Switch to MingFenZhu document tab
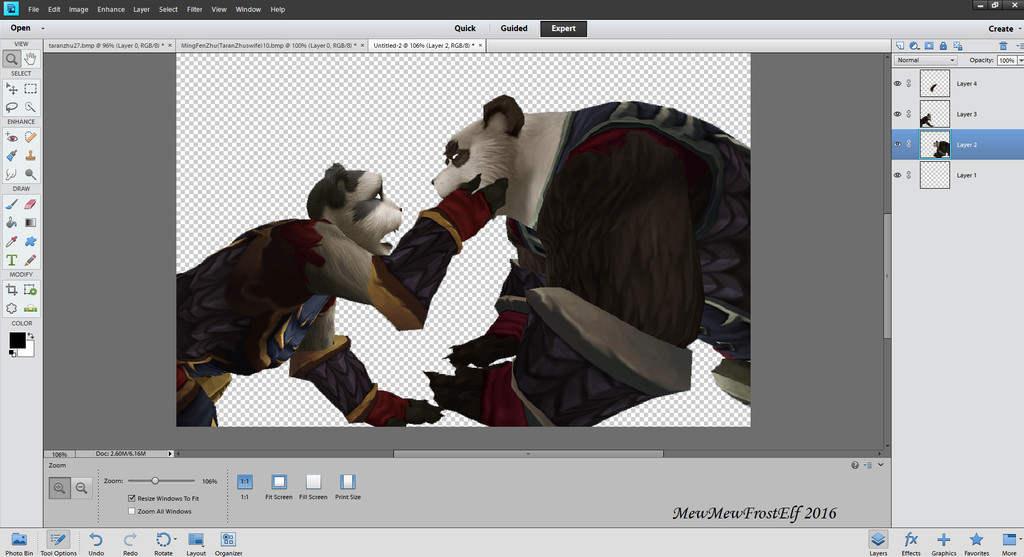Screen dimensions: 1024x557 [x=270, y=46]
